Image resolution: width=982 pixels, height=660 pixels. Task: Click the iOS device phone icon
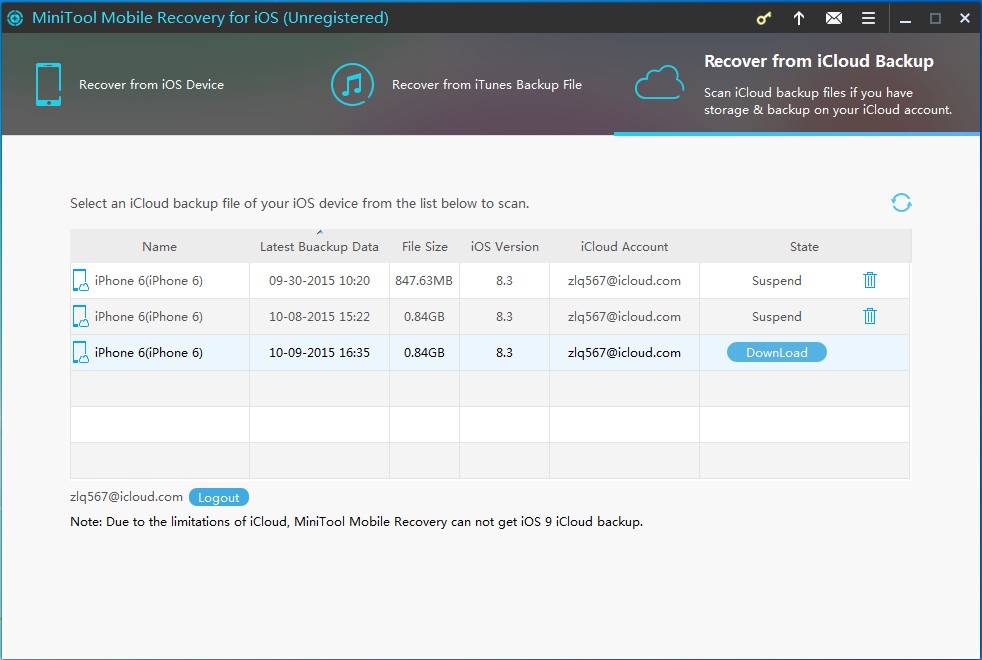click(48, 85)
